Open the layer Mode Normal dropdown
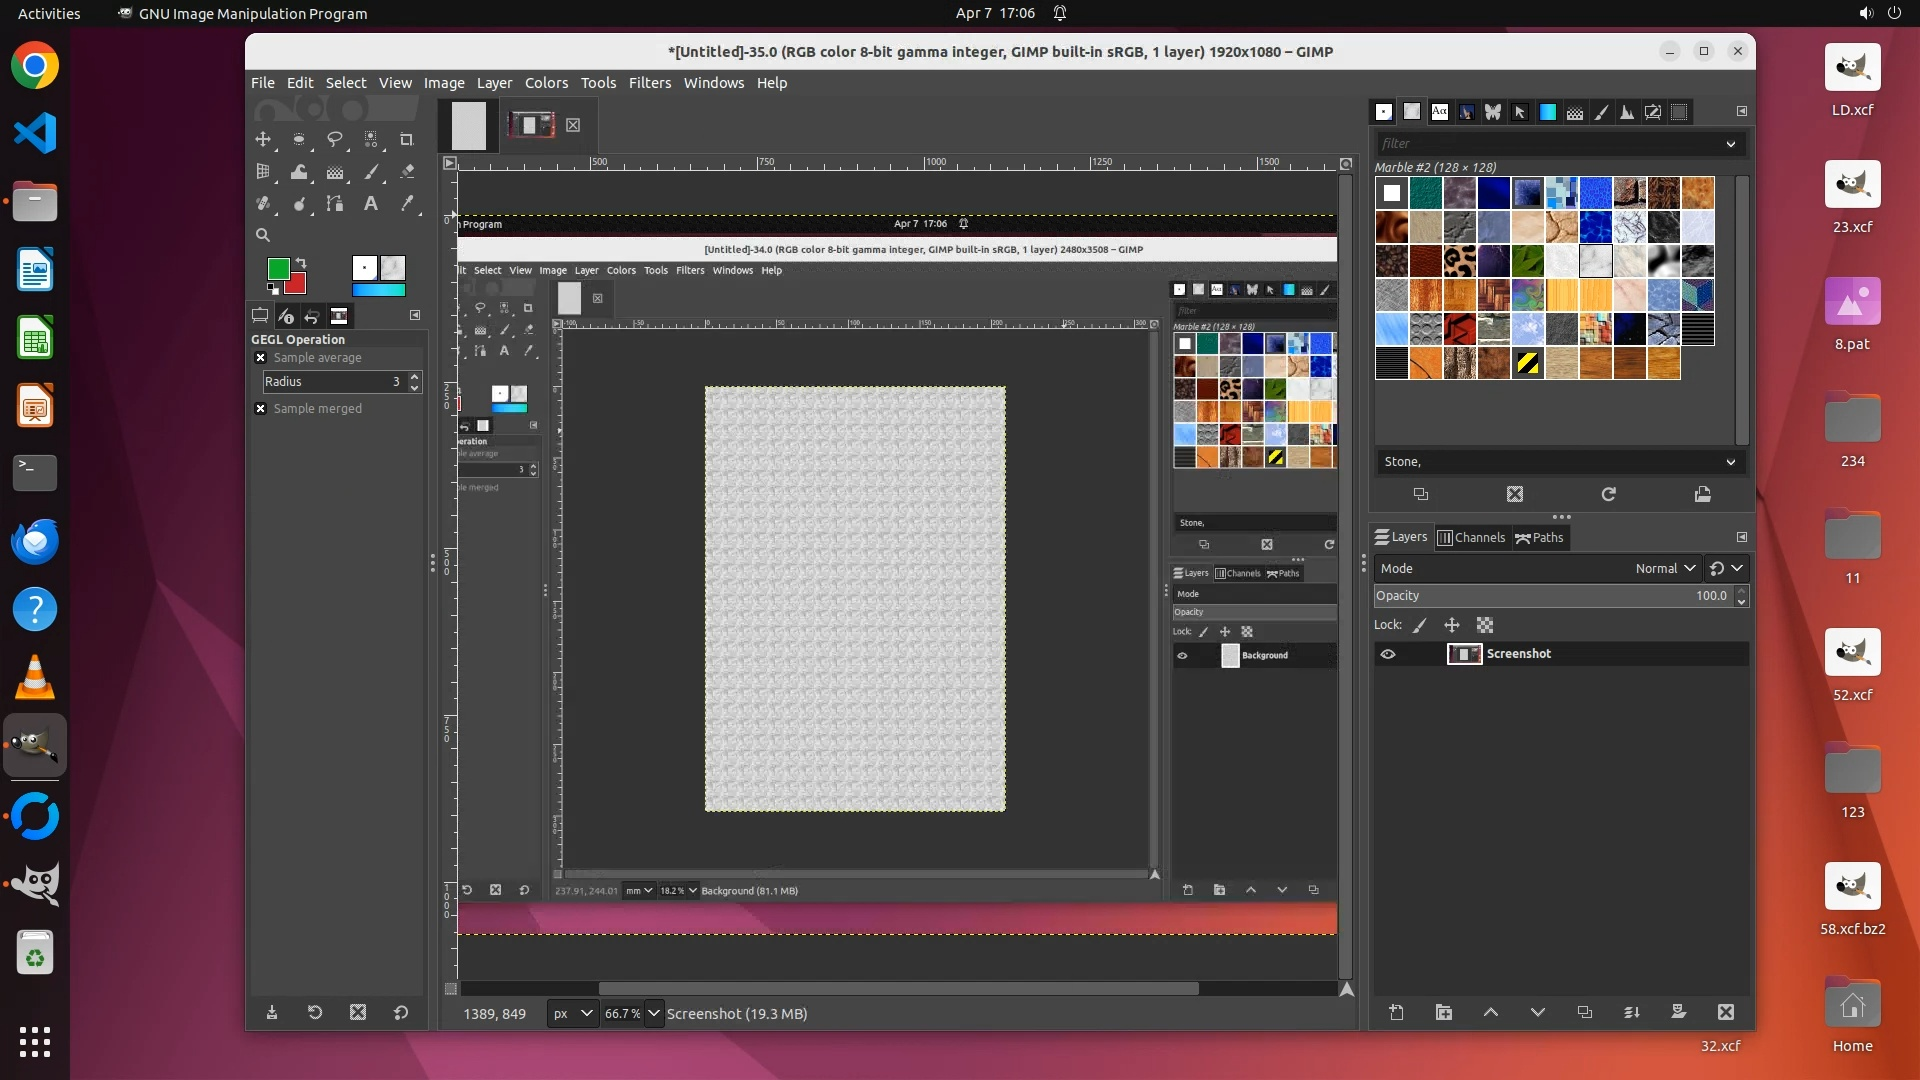Viewport: 1920px width, 1080px height. (1666, 568)
